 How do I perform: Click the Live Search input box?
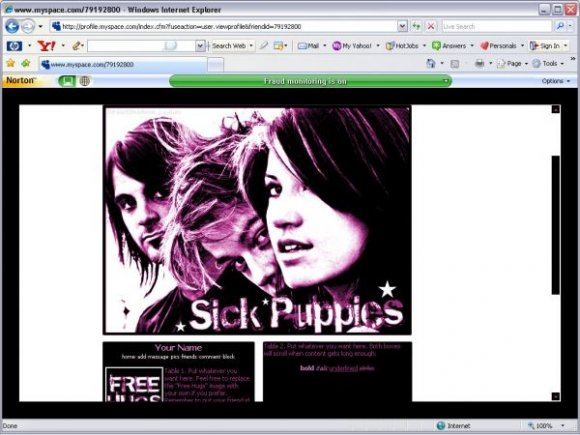pyautogui.click(x=497, y=26)
